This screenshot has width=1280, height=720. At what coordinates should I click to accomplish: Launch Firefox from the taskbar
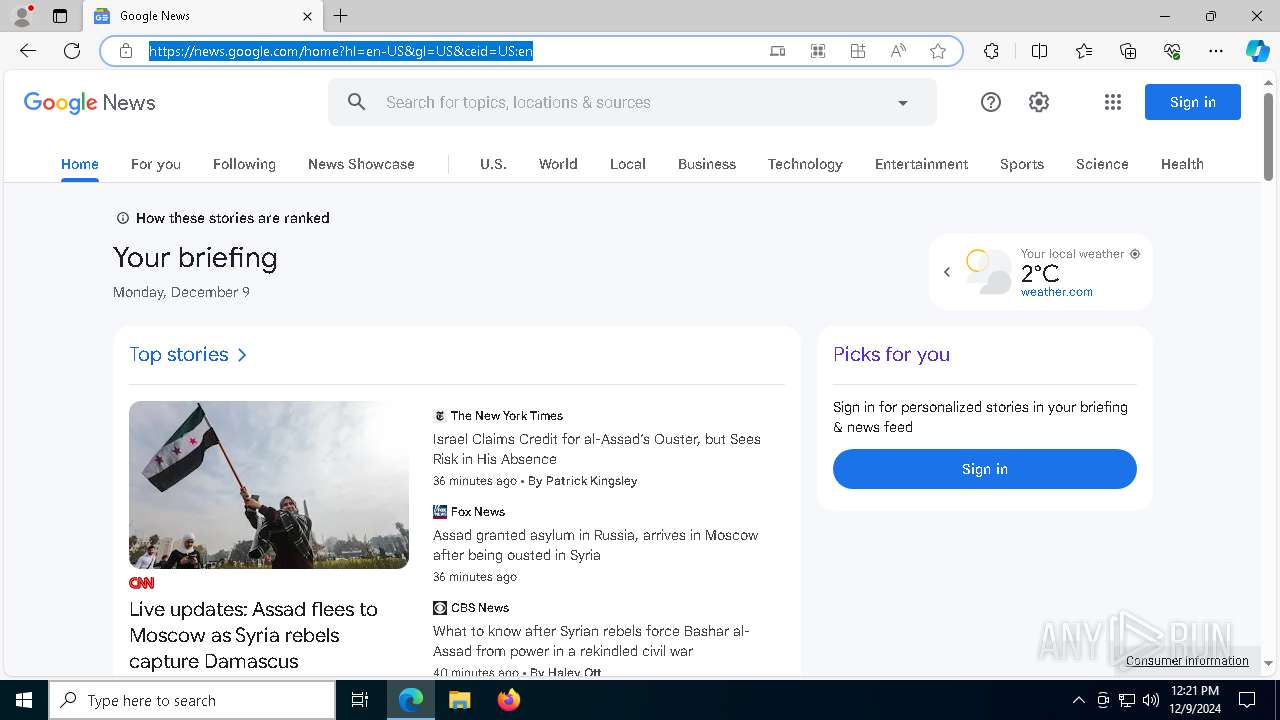coord(509,700)
